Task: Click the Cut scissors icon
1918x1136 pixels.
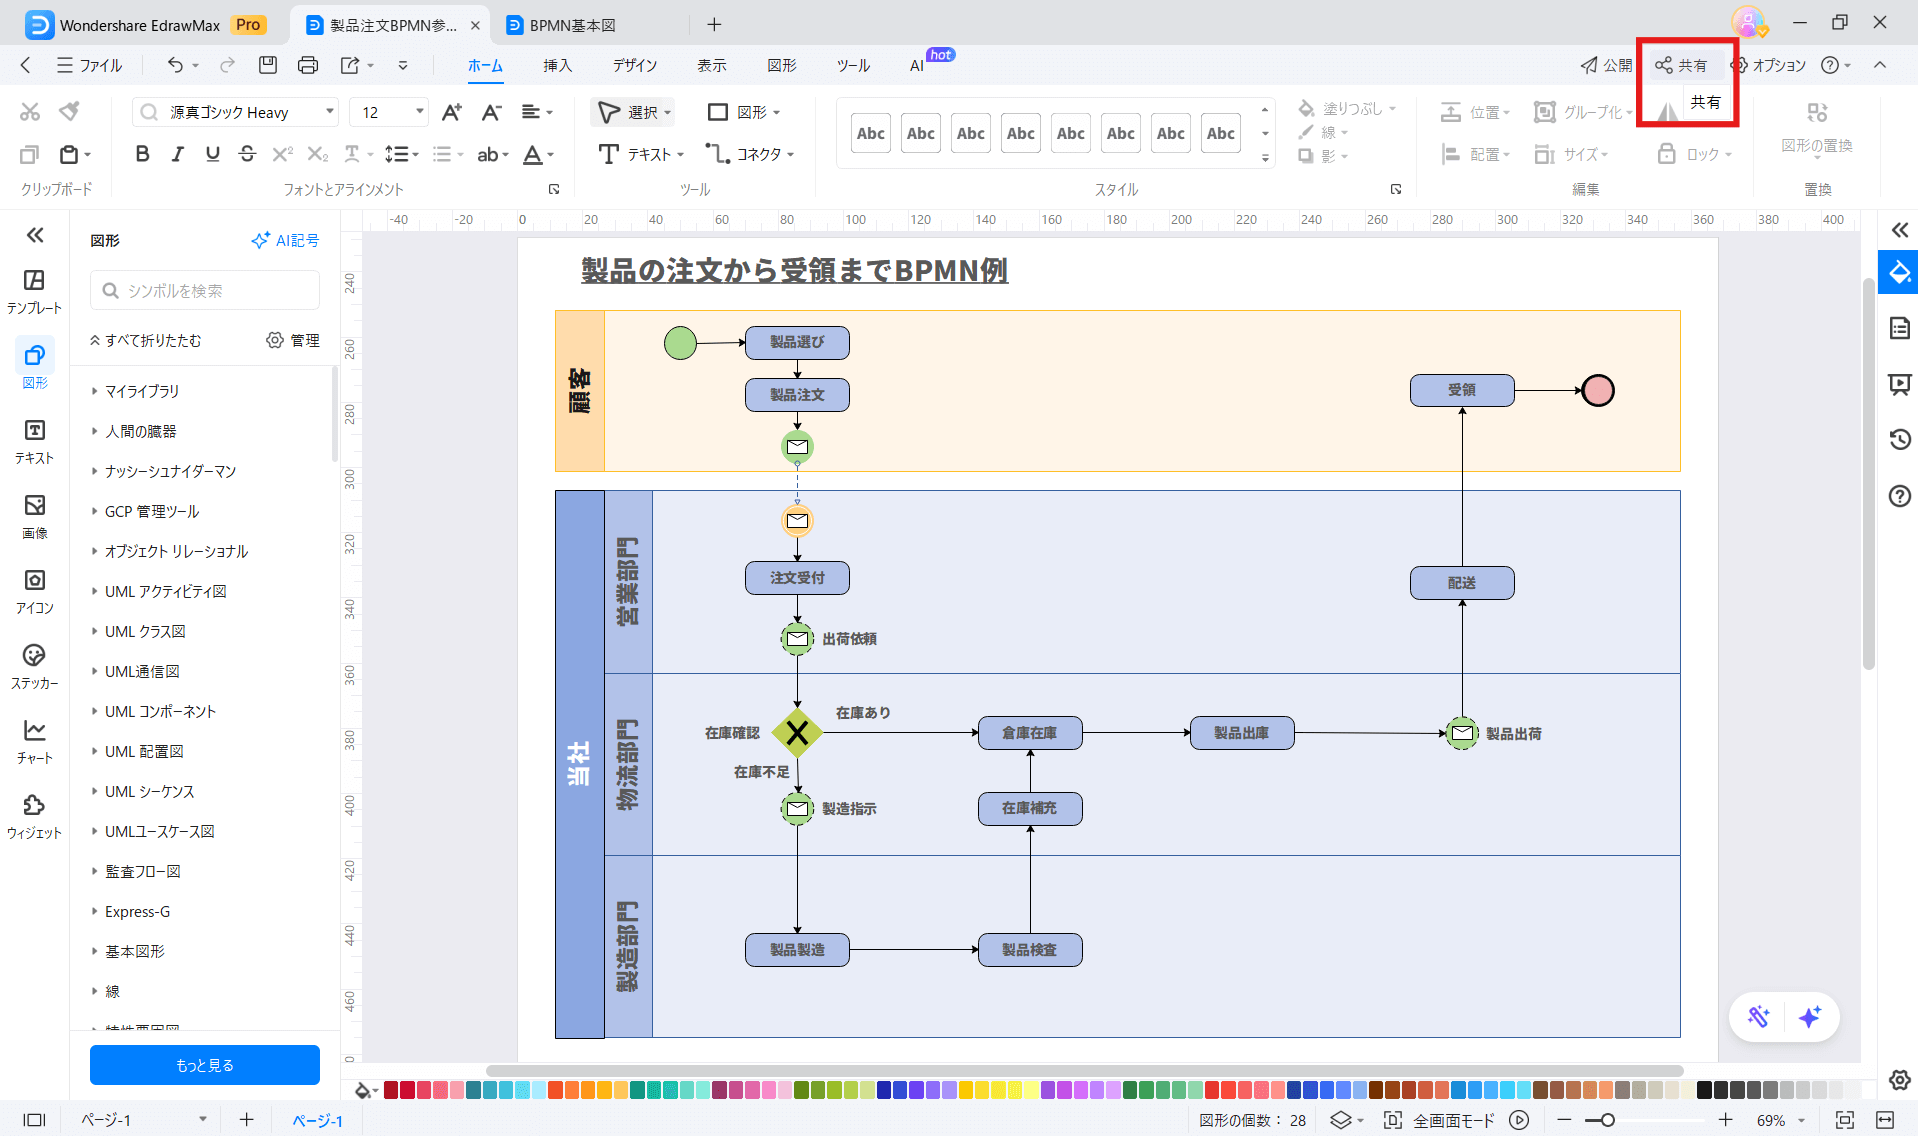Action: 30,111
